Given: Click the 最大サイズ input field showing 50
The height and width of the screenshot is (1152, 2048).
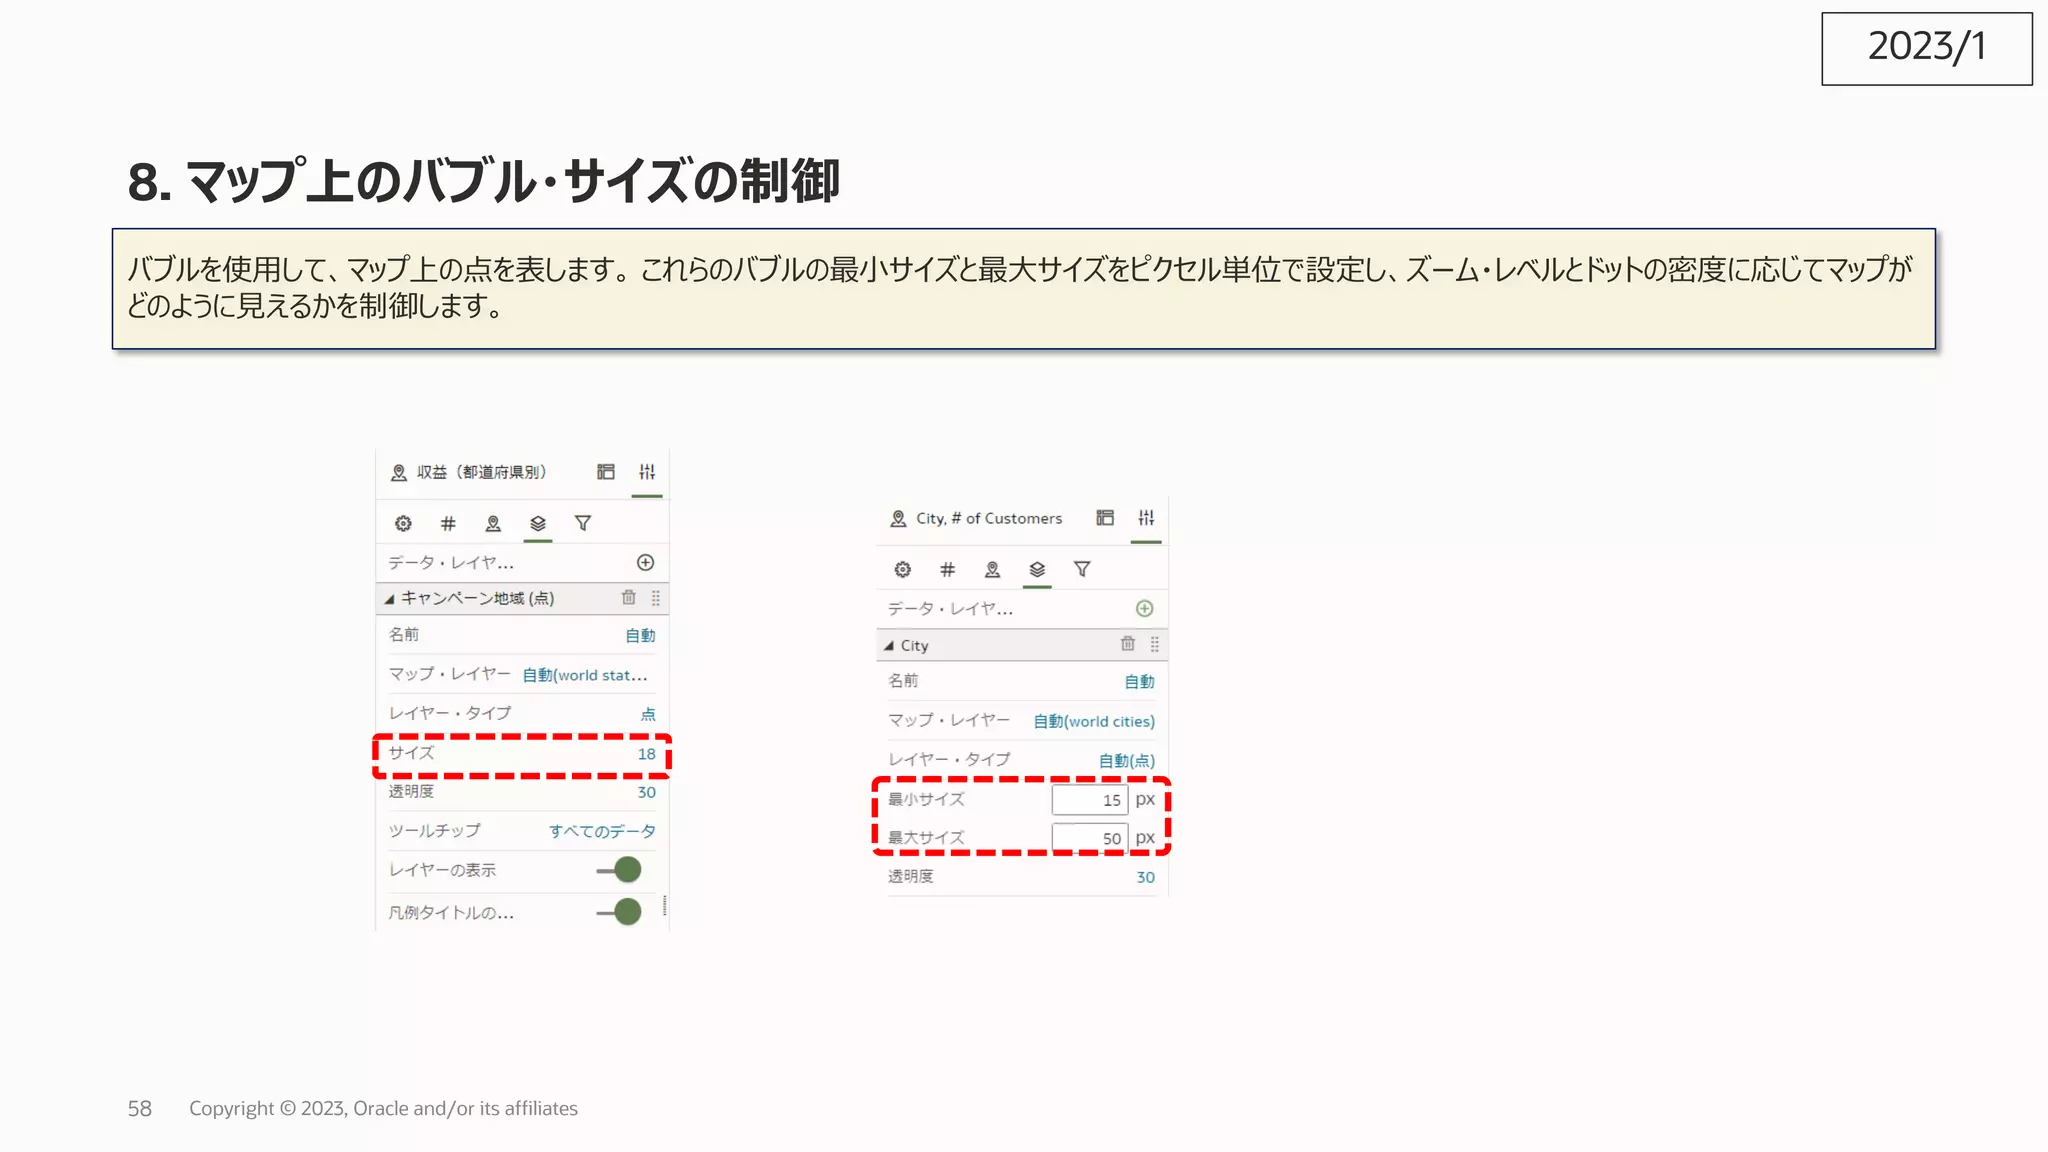Looking at the screenshot, I should (x=1090, y=838).
